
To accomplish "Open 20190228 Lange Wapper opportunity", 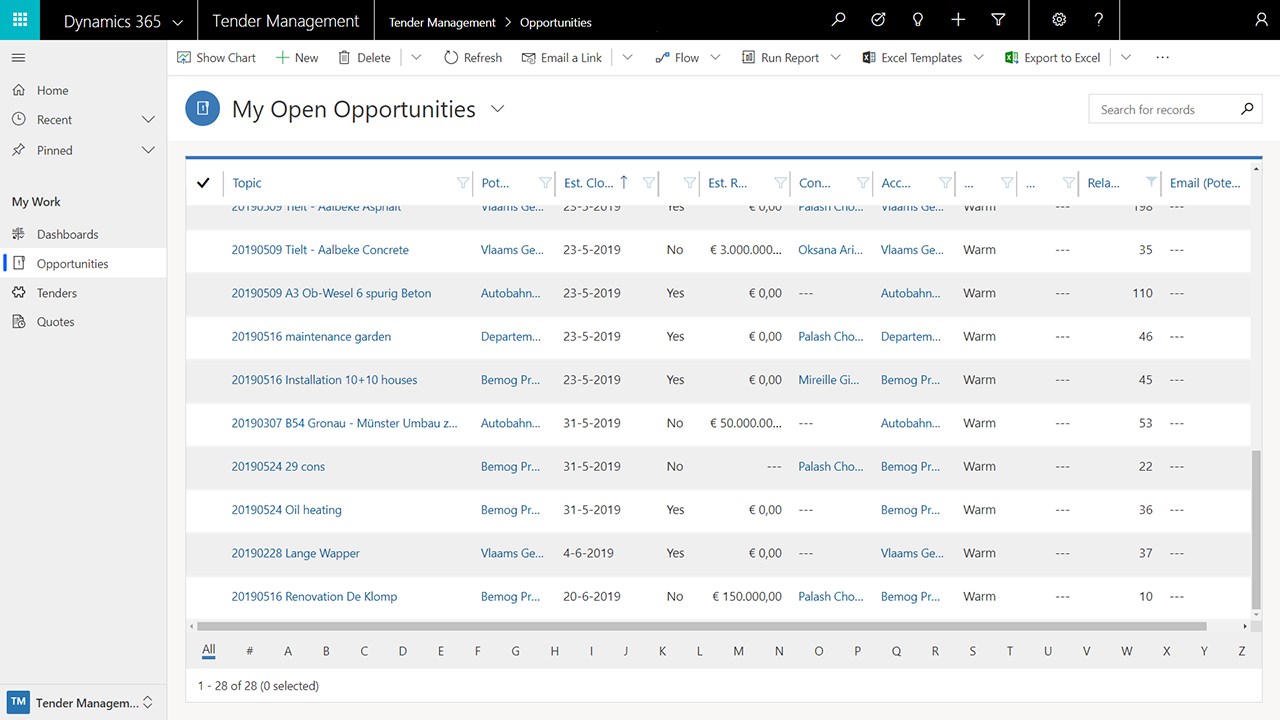I will tap(295, 553).
